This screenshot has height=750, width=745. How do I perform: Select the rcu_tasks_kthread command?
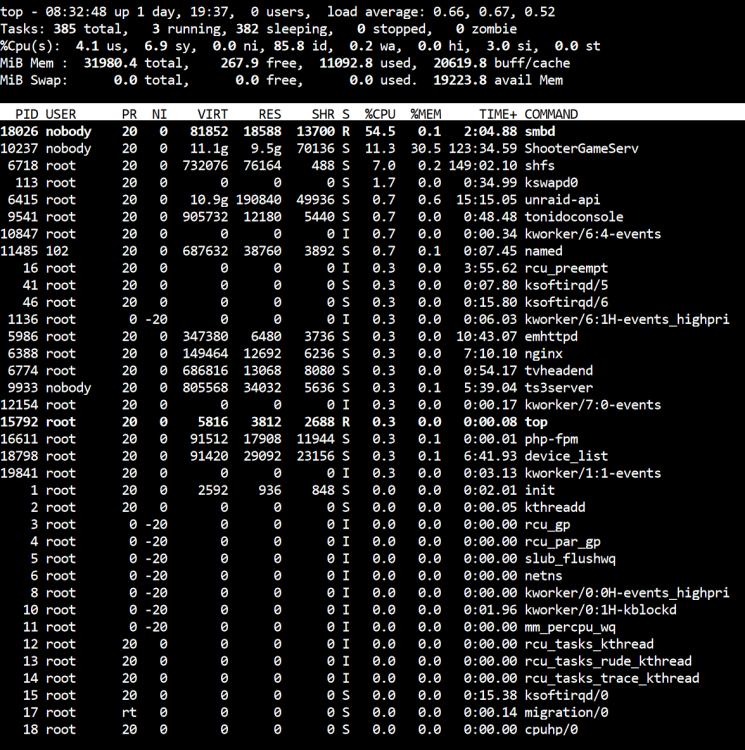589,644
